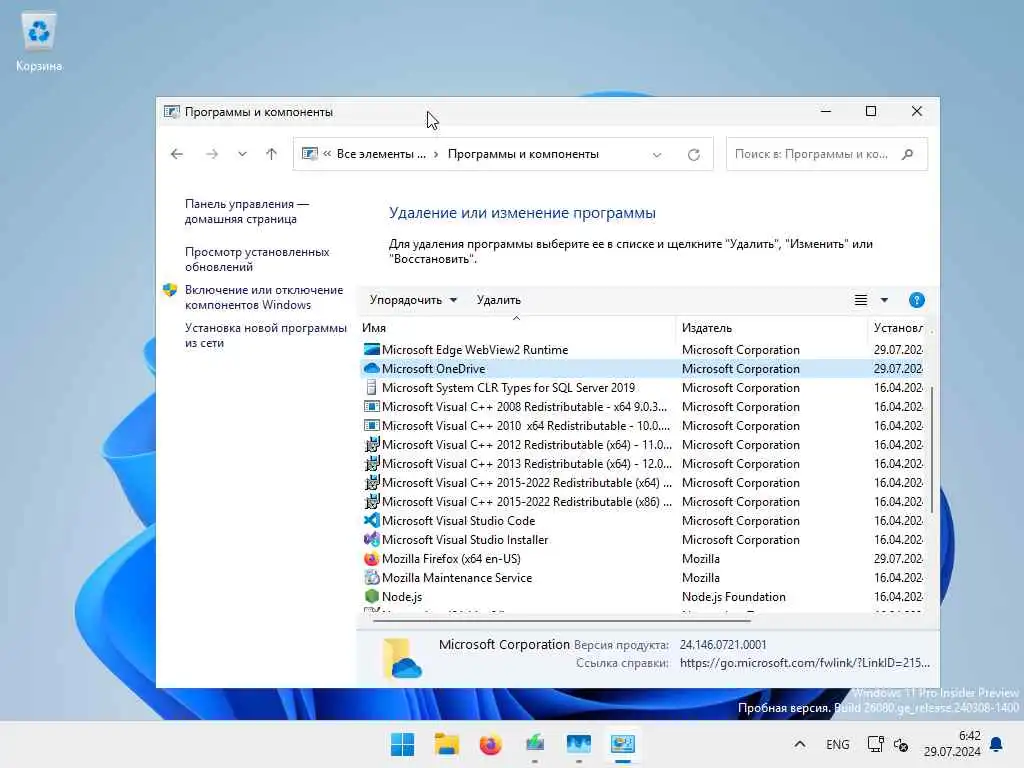This screenshot has height=768, width=1024.
Task: Select Microsoft System CLR Types SQL icon
Action: click(x=372, y=387)
